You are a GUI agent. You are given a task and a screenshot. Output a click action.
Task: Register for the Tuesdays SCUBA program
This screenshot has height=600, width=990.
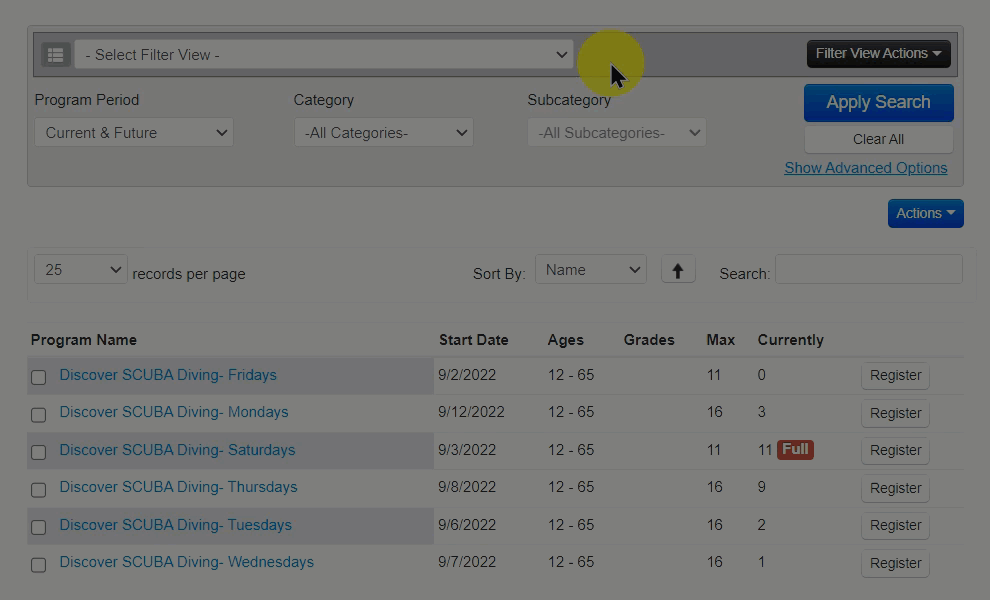[x=895, y=525]
